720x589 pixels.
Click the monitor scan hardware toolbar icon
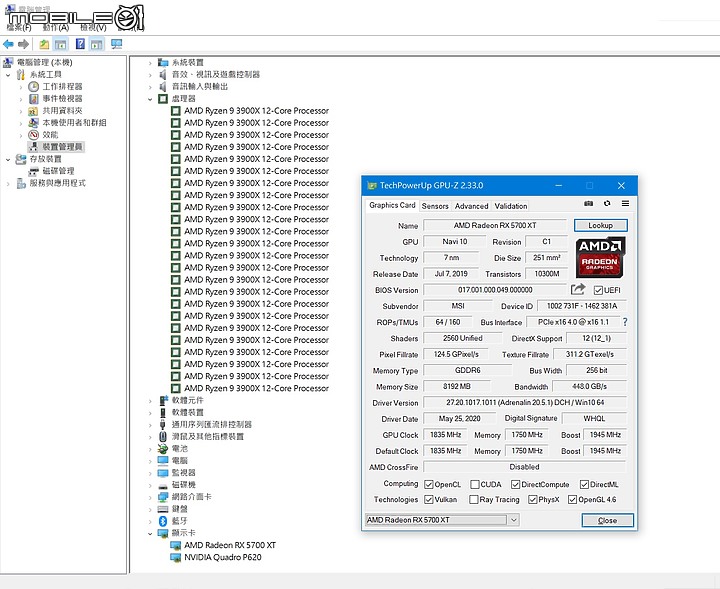117,44
